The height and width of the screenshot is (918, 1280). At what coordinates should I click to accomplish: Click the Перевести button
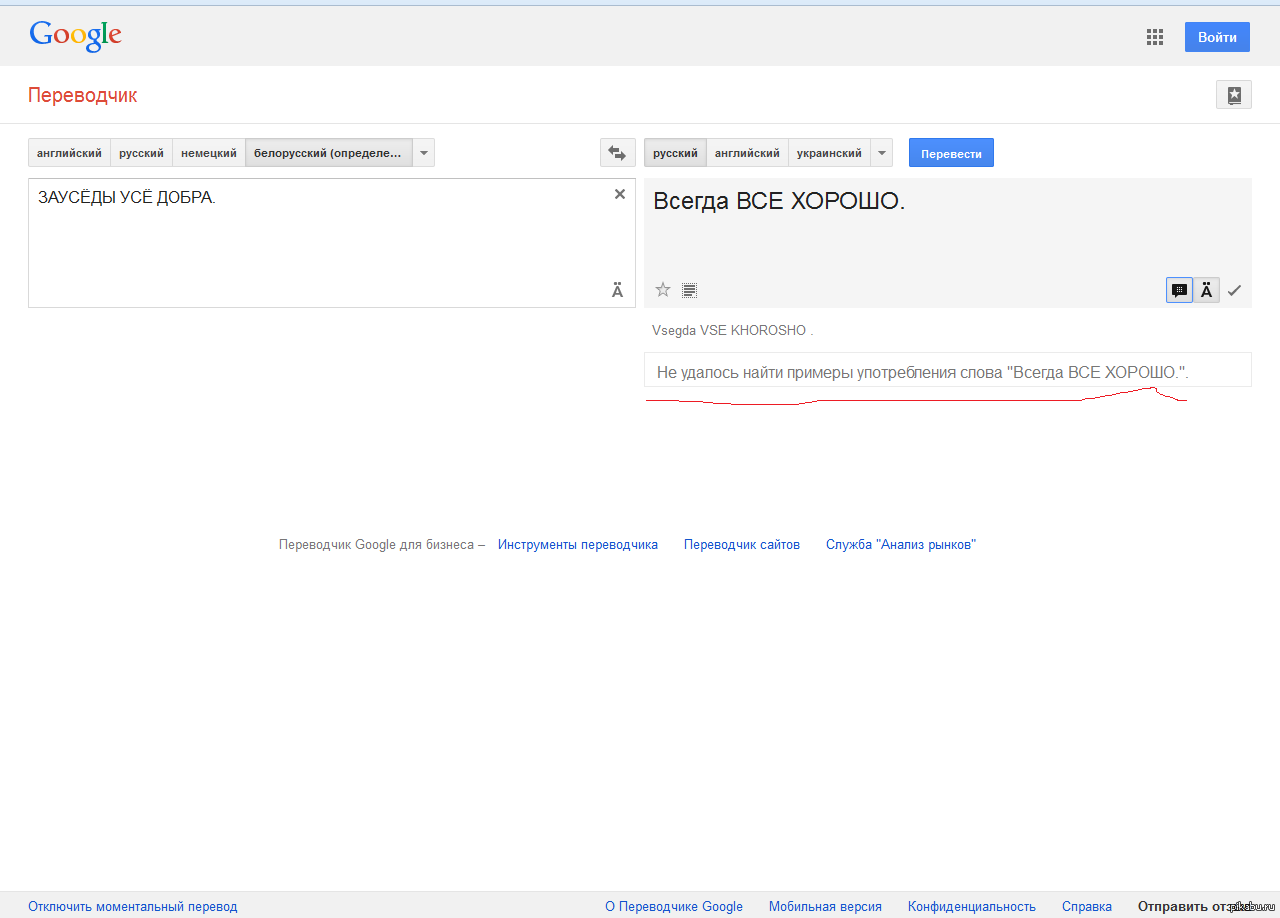click(951, 153)
